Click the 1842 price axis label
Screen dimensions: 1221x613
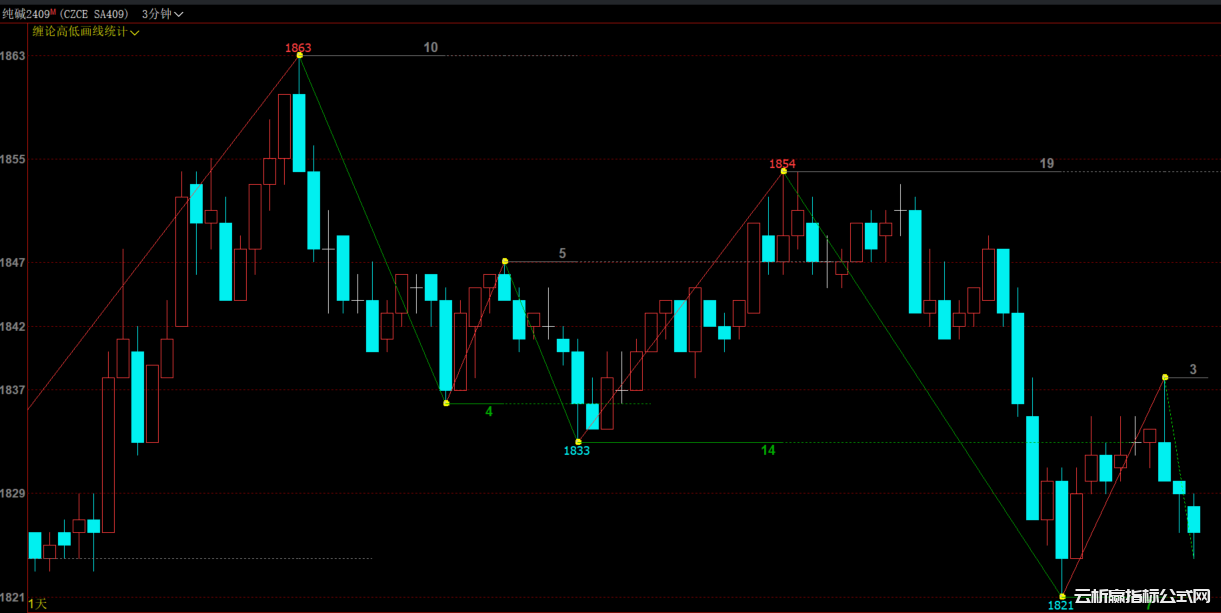(13, 326)
